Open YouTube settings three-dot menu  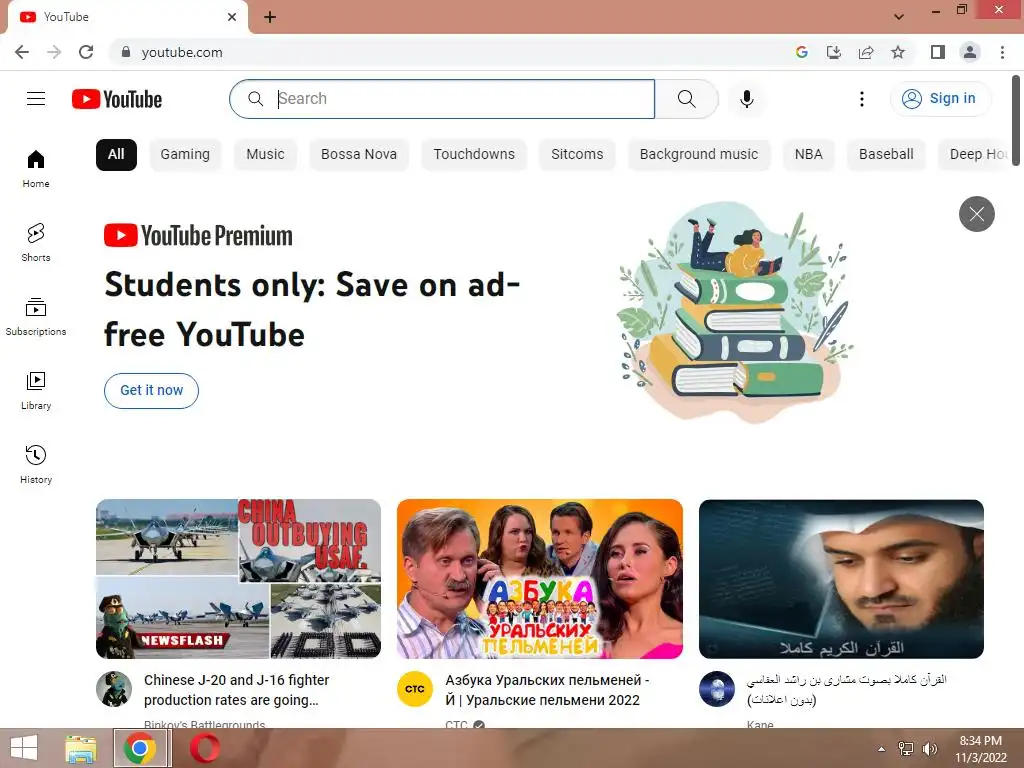(861, 99)
